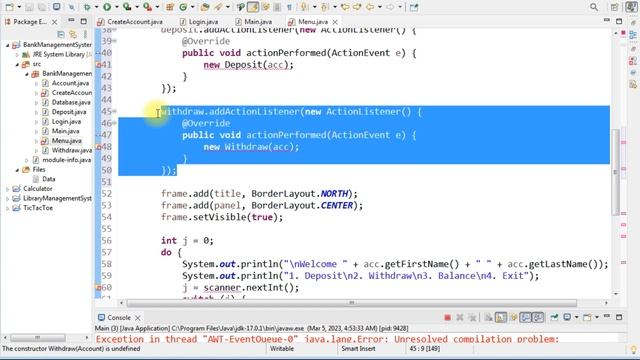Switch to CreateAccount.java editor tab
The height and width of the screenshot is (360, 640).
(x=130, y=22)
